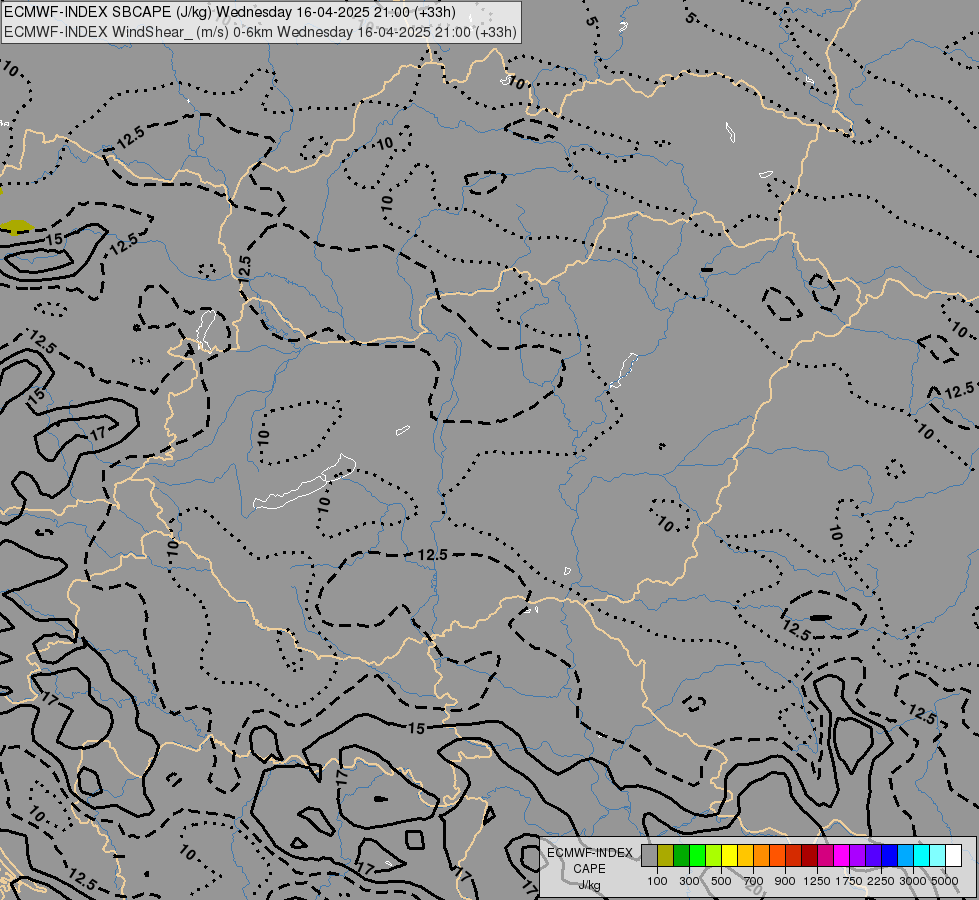
Task: Click the olive legend swatch after 100
Action: [666, 856]
